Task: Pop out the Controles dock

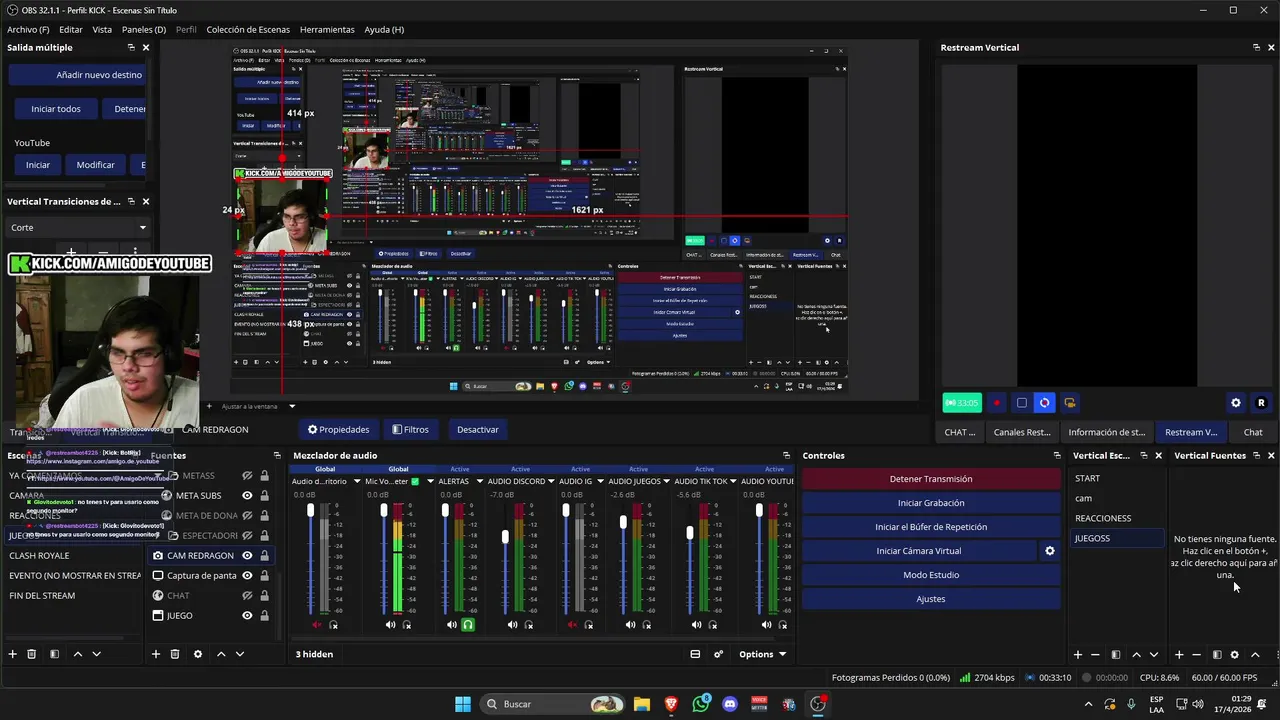Action: point(1057,455)
